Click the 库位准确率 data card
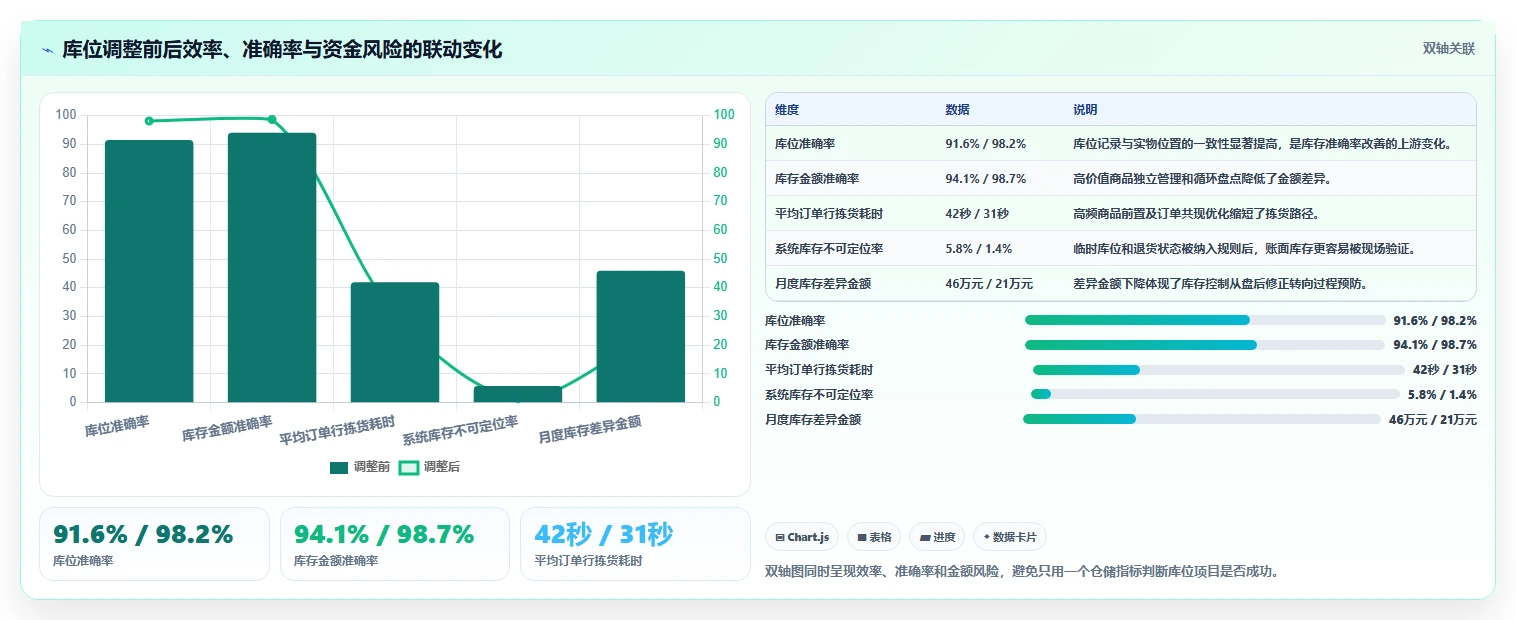Image resolution: width=1516 pixels, height=620 pixels. point(154,544)
